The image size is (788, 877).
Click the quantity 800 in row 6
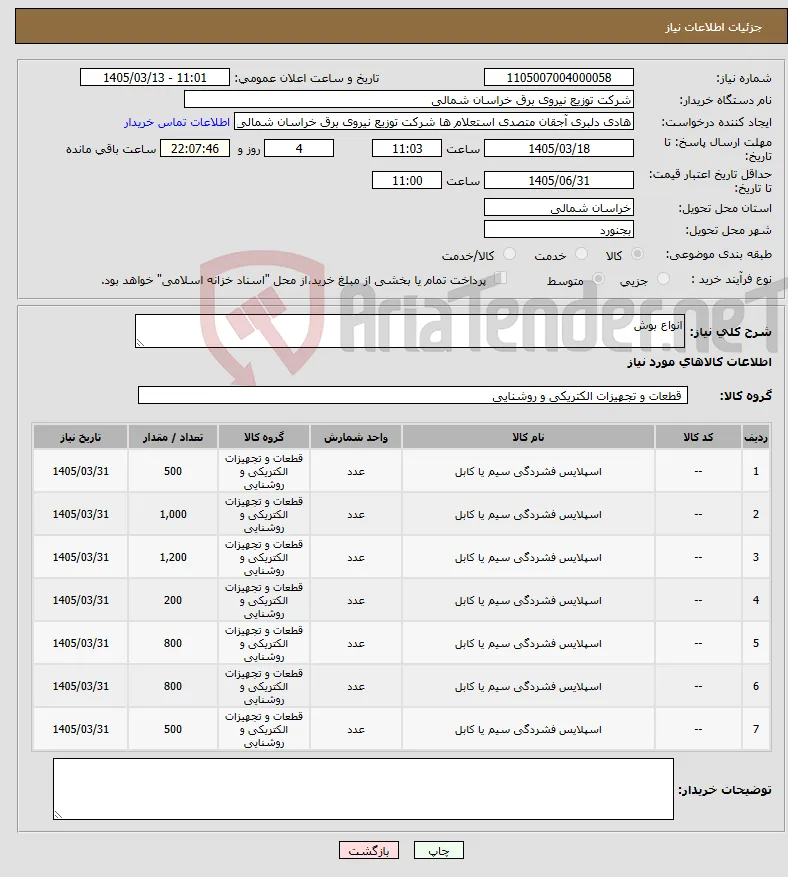click(173, 686)
